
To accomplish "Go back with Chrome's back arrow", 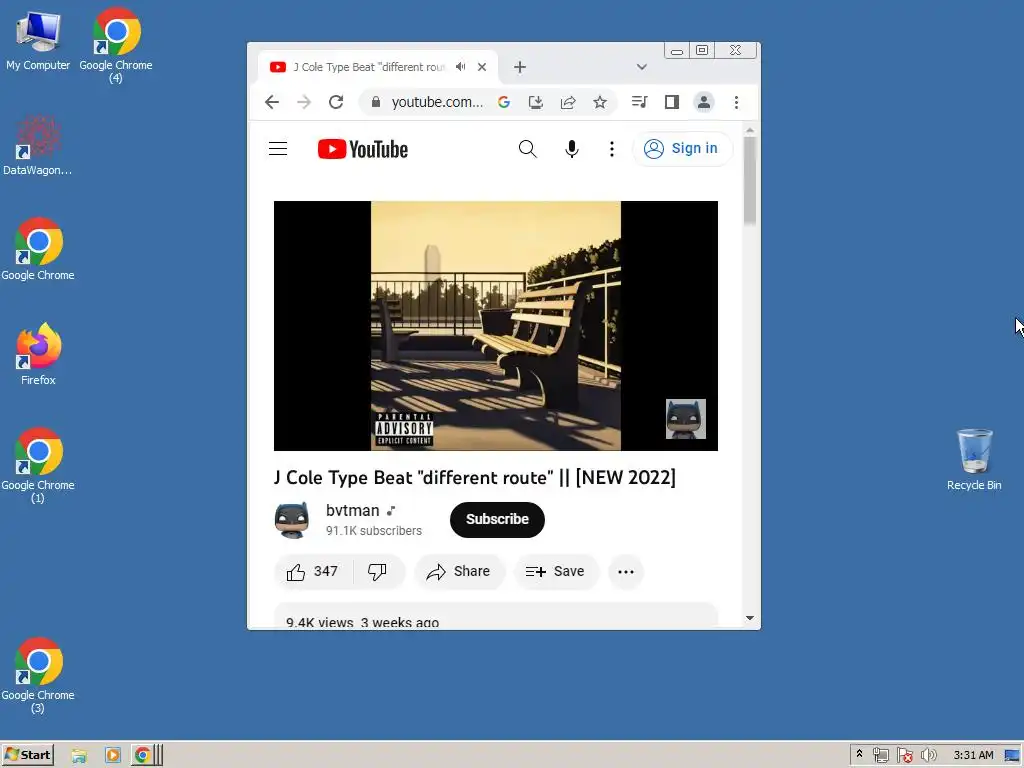I will coord(272,102).
